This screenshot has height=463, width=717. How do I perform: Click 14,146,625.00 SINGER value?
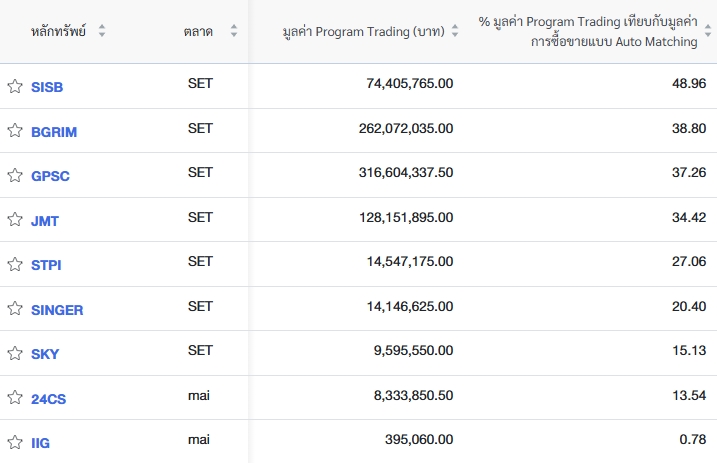pos(410,306)
